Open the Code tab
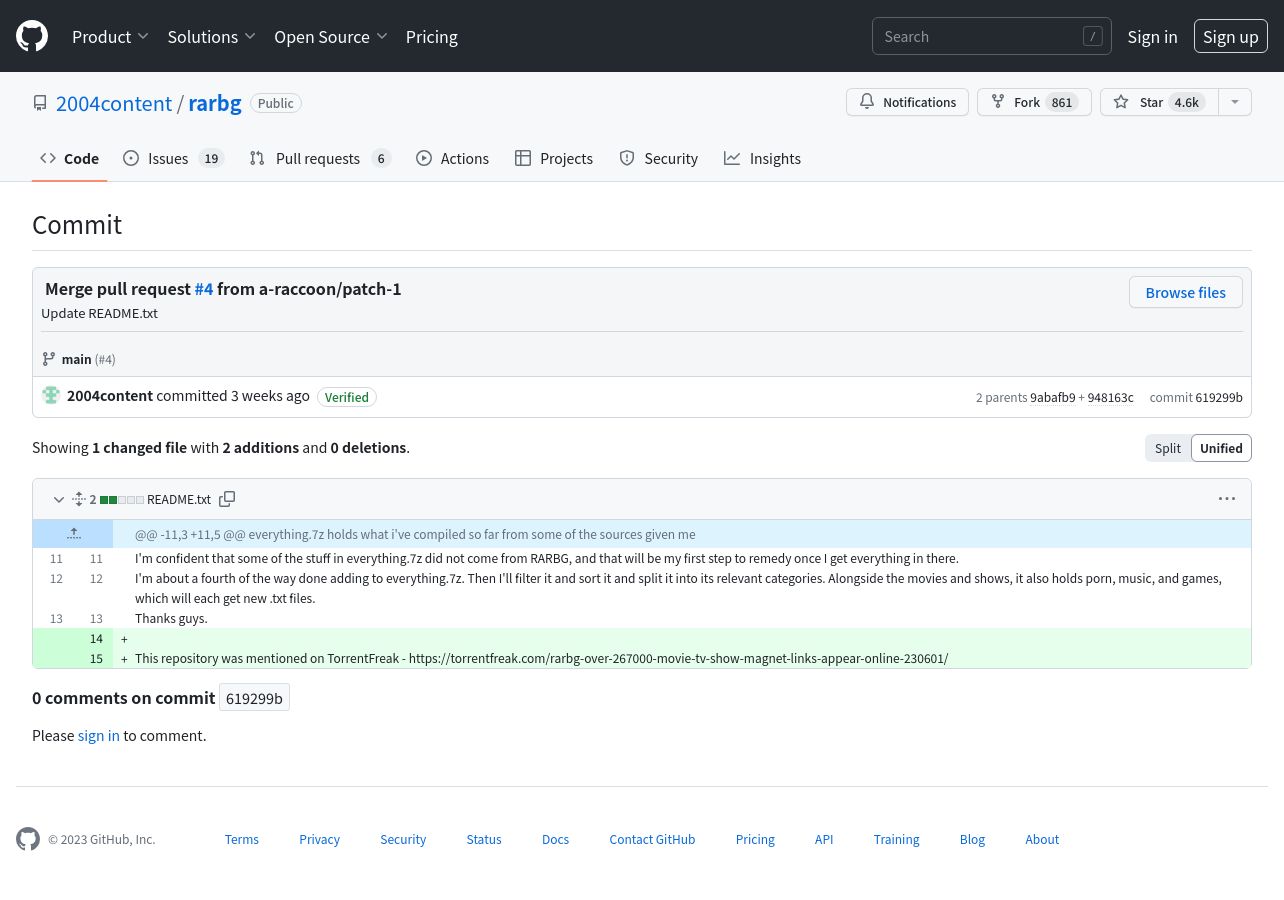1284x900 pixels. point(69,158)
